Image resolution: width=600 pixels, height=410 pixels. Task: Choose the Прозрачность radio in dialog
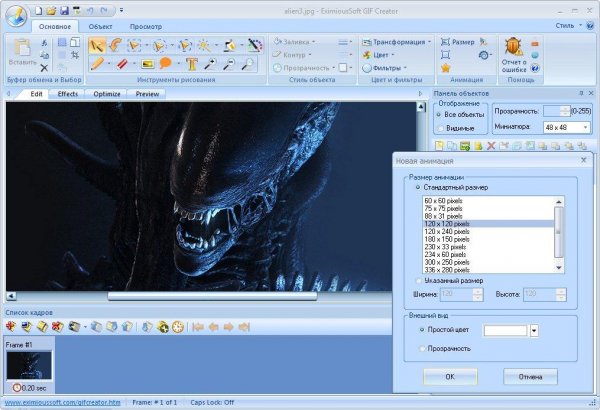point(422,348)
